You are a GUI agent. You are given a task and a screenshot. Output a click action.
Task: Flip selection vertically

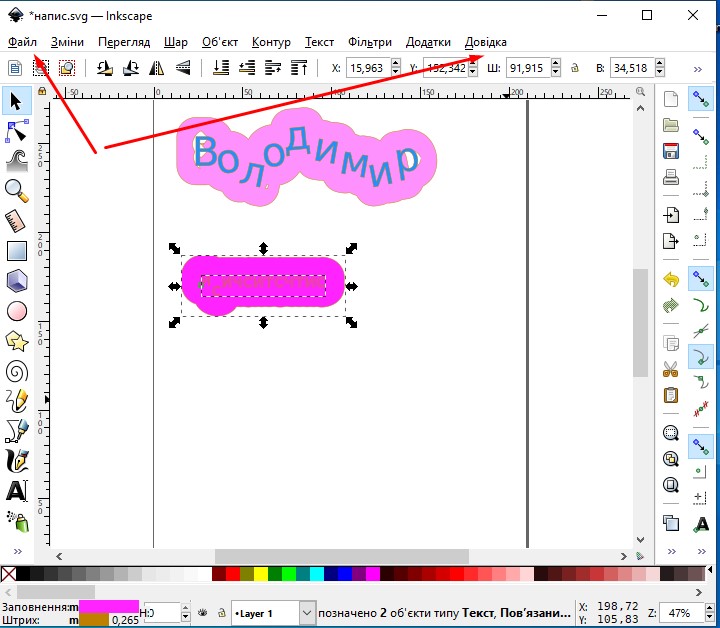pos(183,68)
